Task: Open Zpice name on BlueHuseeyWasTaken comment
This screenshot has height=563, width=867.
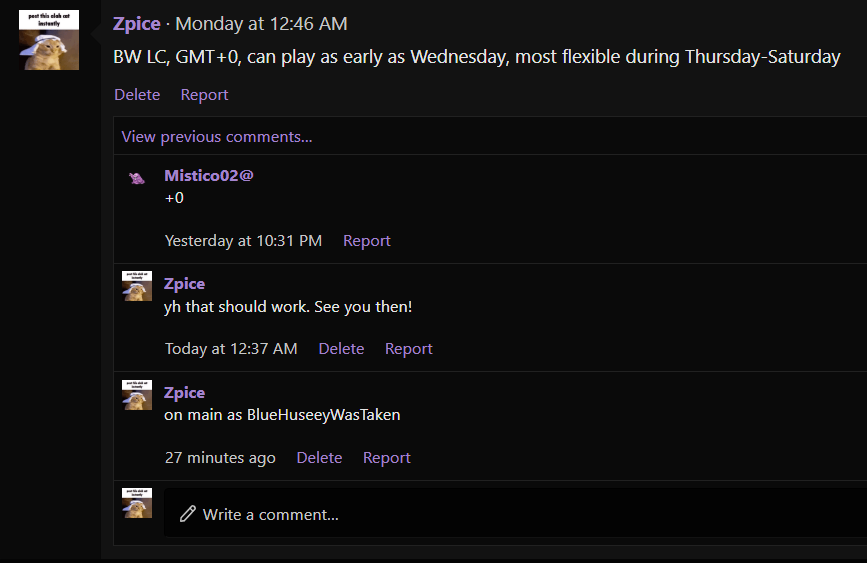Action: tap(184, 393)
